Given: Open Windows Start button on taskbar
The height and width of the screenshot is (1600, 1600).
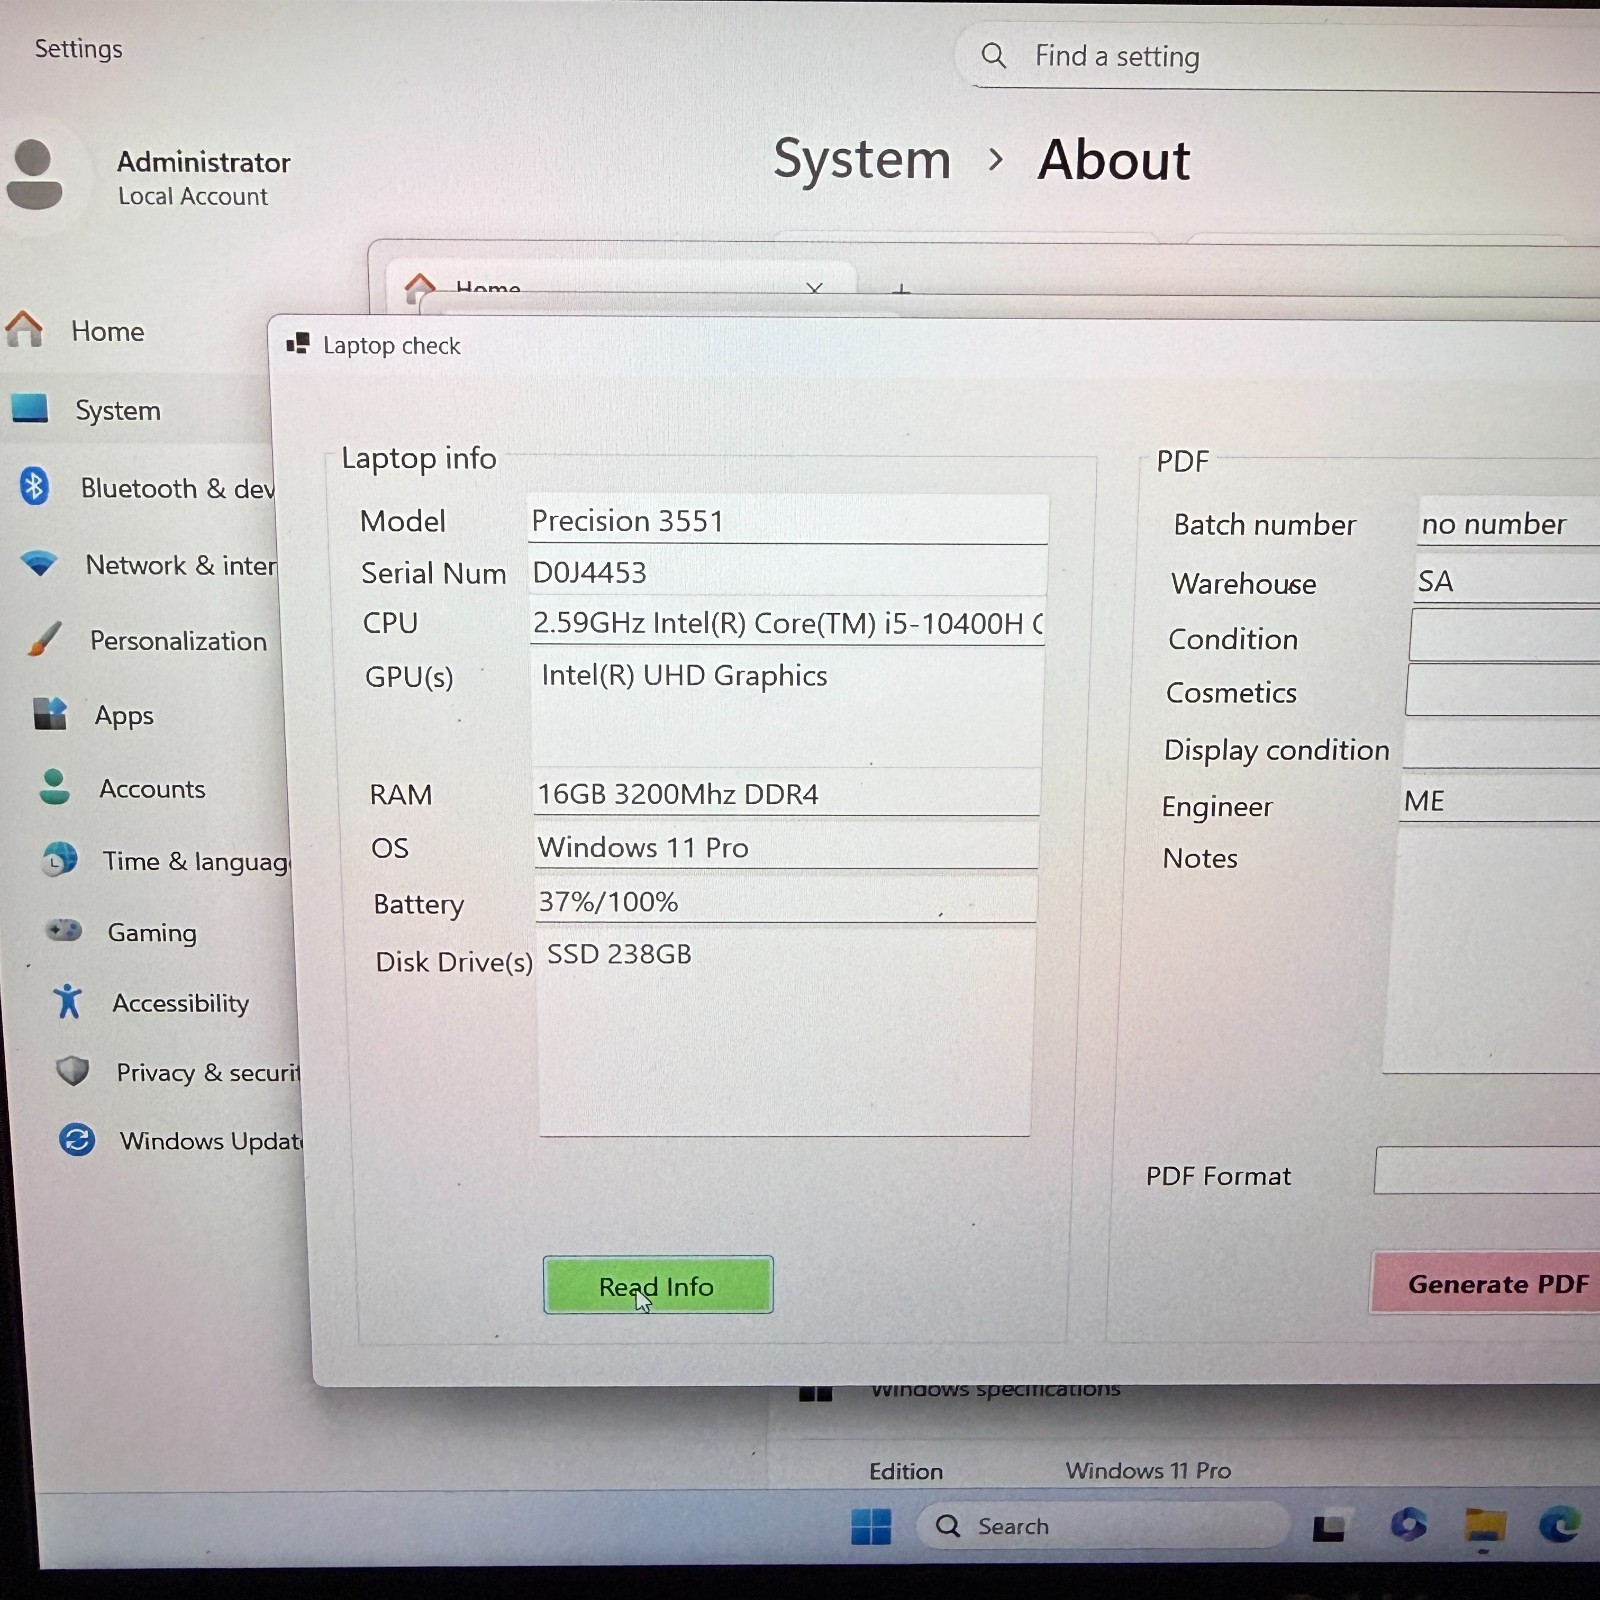Looking at the screenshot, I should [x=871, y=1526].
